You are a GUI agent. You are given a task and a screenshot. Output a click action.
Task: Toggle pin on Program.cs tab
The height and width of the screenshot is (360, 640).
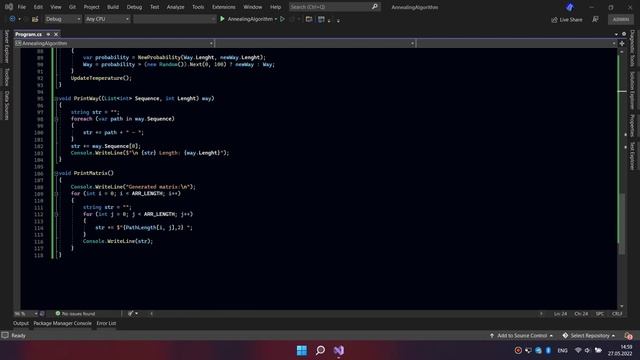coord(48,34)
